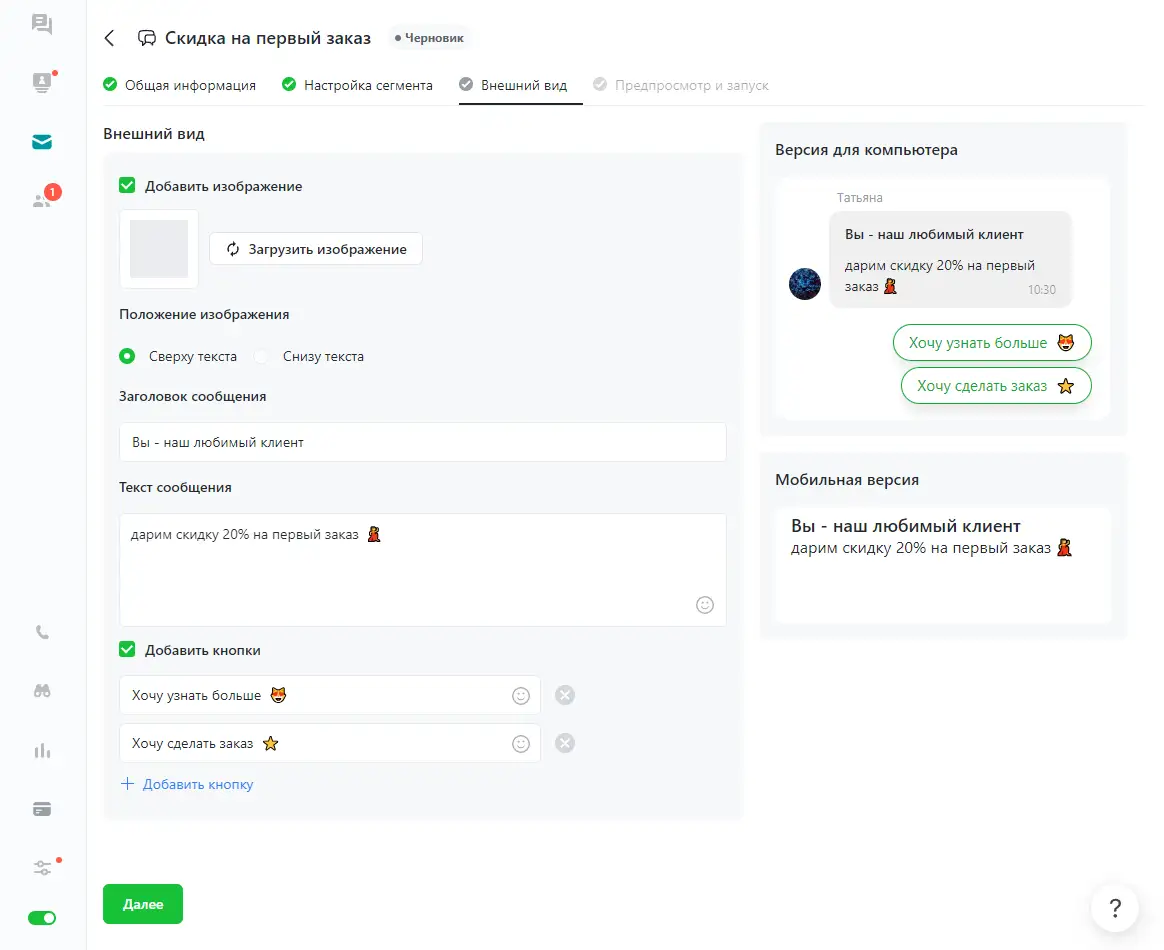Open emoji picker for 'Хочу узнать больше' button

[521, 695]
